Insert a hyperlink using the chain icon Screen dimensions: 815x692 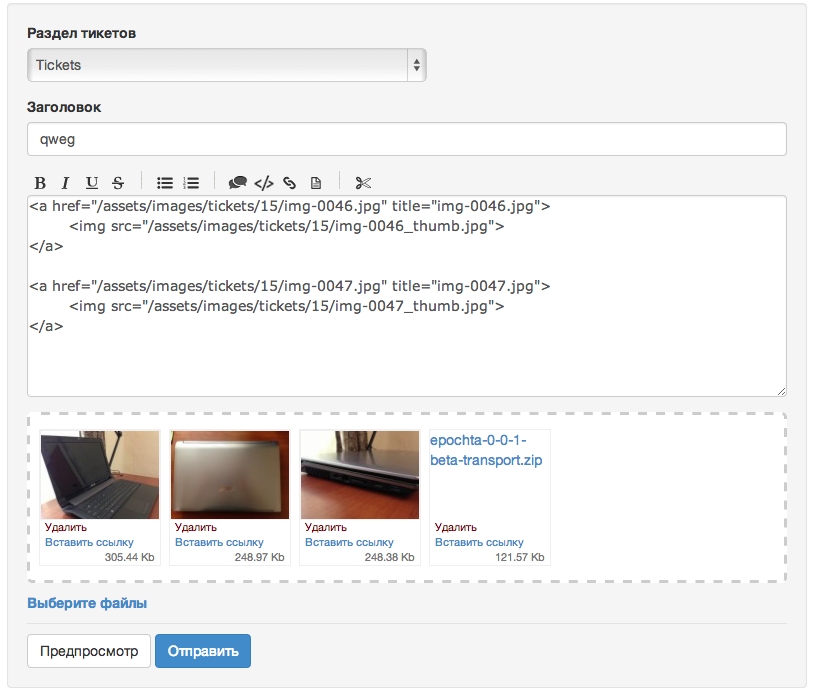pyautogui.click(x=289, y=183)
